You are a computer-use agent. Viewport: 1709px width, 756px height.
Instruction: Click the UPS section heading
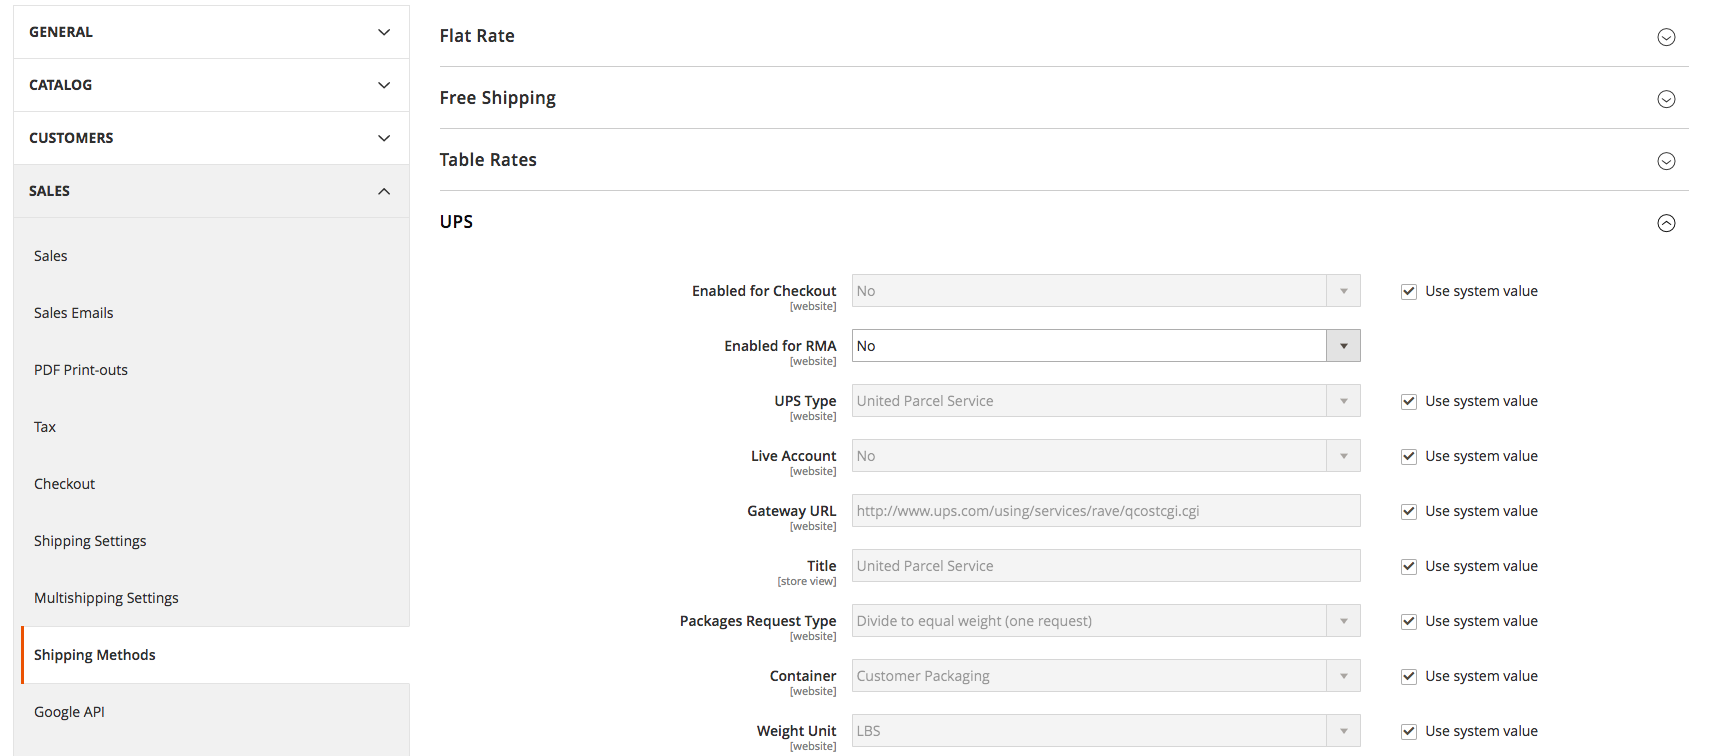pyautogui.click(x=456, y=222)
